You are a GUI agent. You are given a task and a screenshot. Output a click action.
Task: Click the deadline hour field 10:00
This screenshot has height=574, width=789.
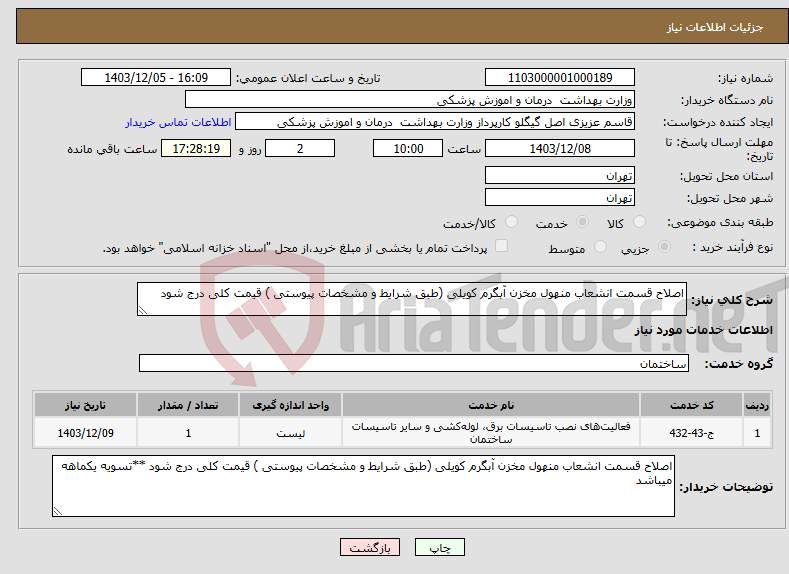click(x=408, y=148)
